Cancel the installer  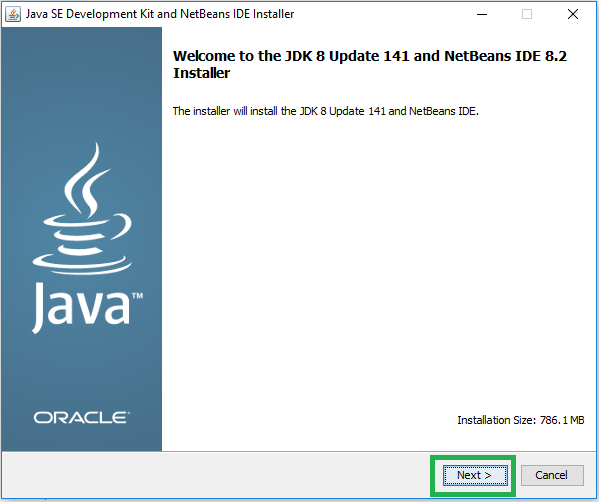tap(552, 475)
